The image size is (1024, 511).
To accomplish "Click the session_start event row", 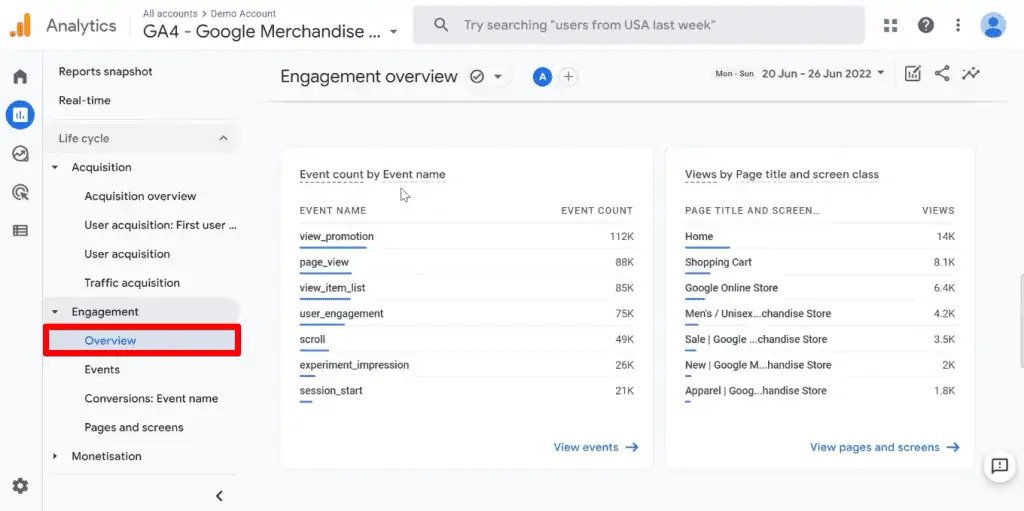I will [466, 391].
